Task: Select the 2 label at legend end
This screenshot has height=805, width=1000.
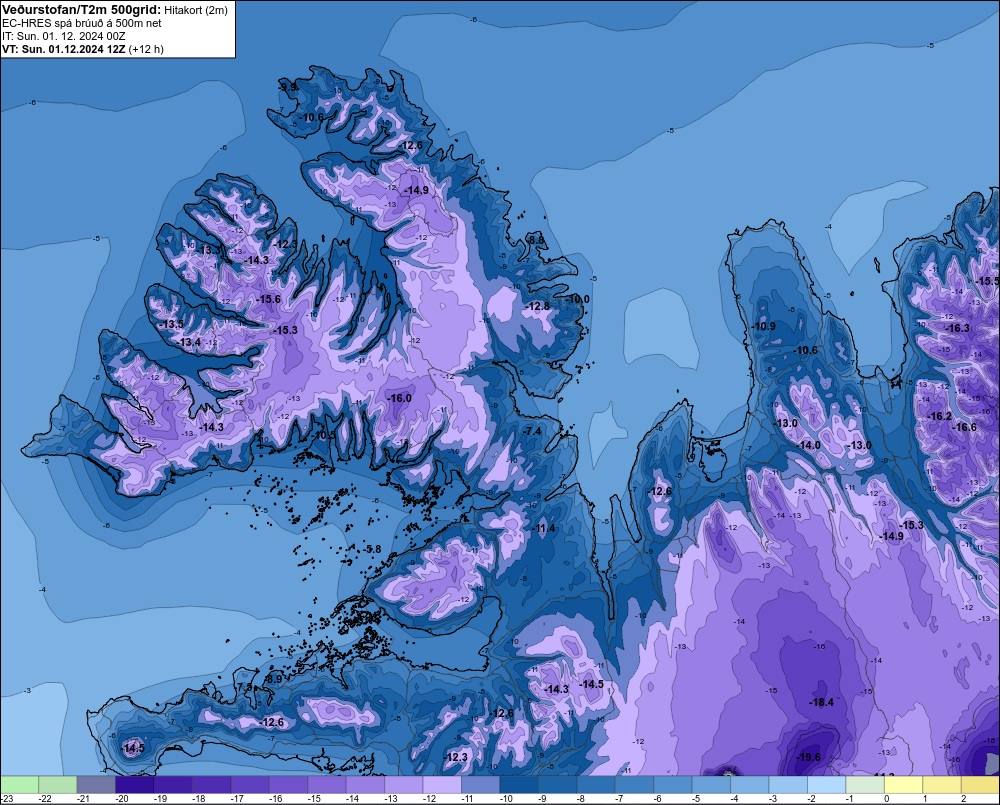Action: pyautogui.click(x=964, y=799)
